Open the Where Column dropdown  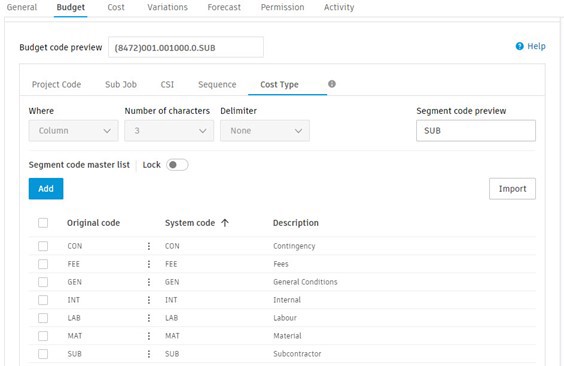click(73, 131)
